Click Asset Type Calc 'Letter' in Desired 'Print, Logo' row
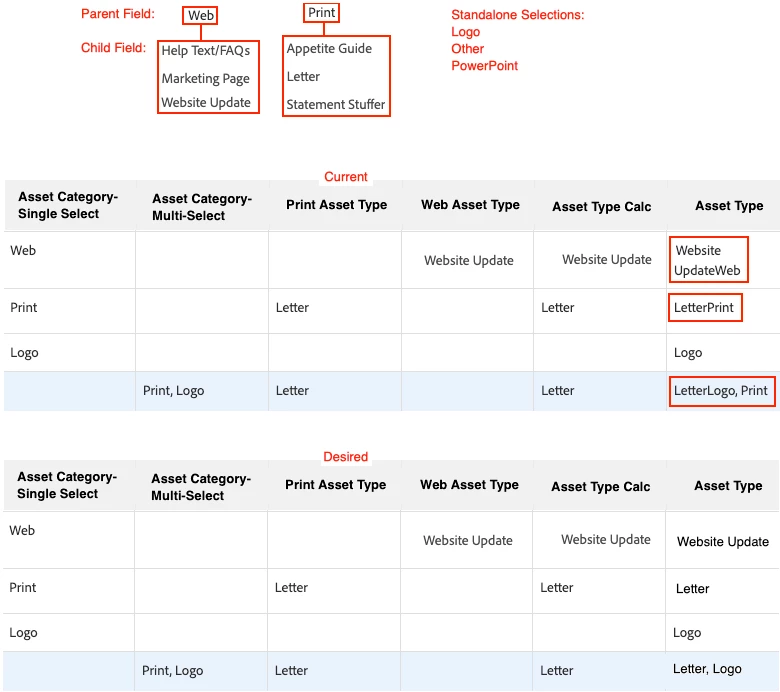Viewport: 780px width, 692px height. tap(557, 671)
